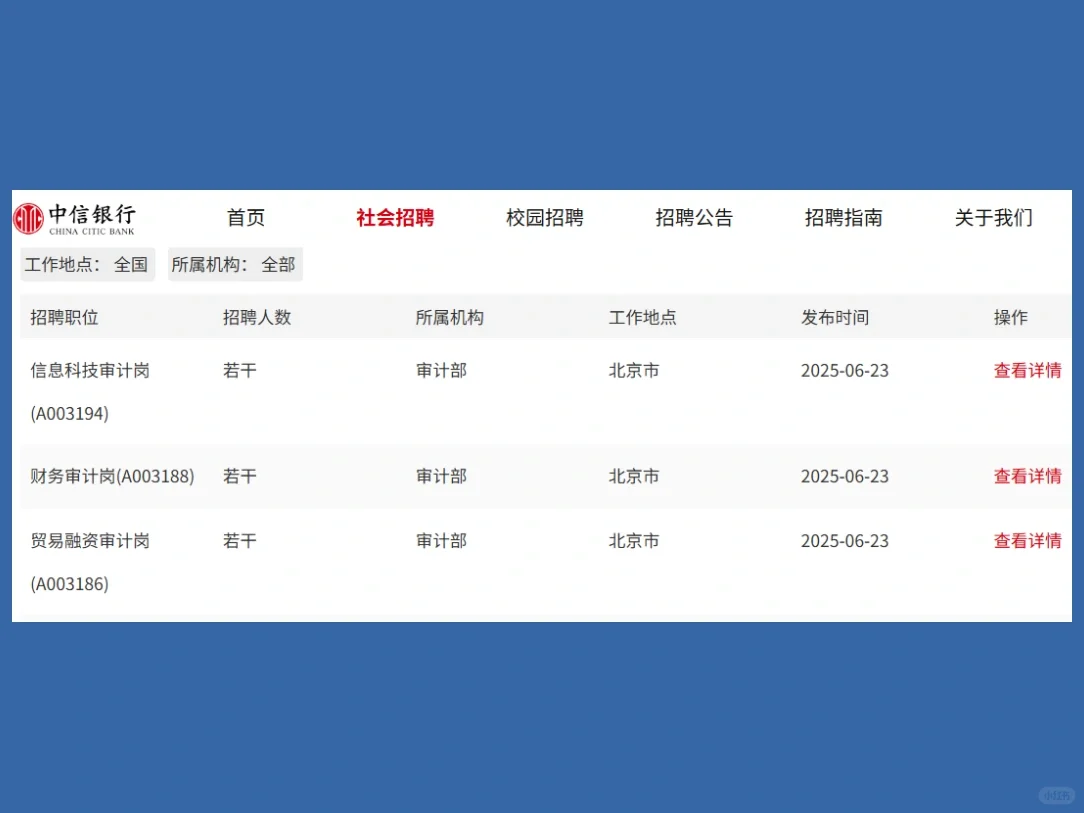Screen dimensions: 1084x813
Task: Open the 招聘公告 menu item
Action: (694, 218)
